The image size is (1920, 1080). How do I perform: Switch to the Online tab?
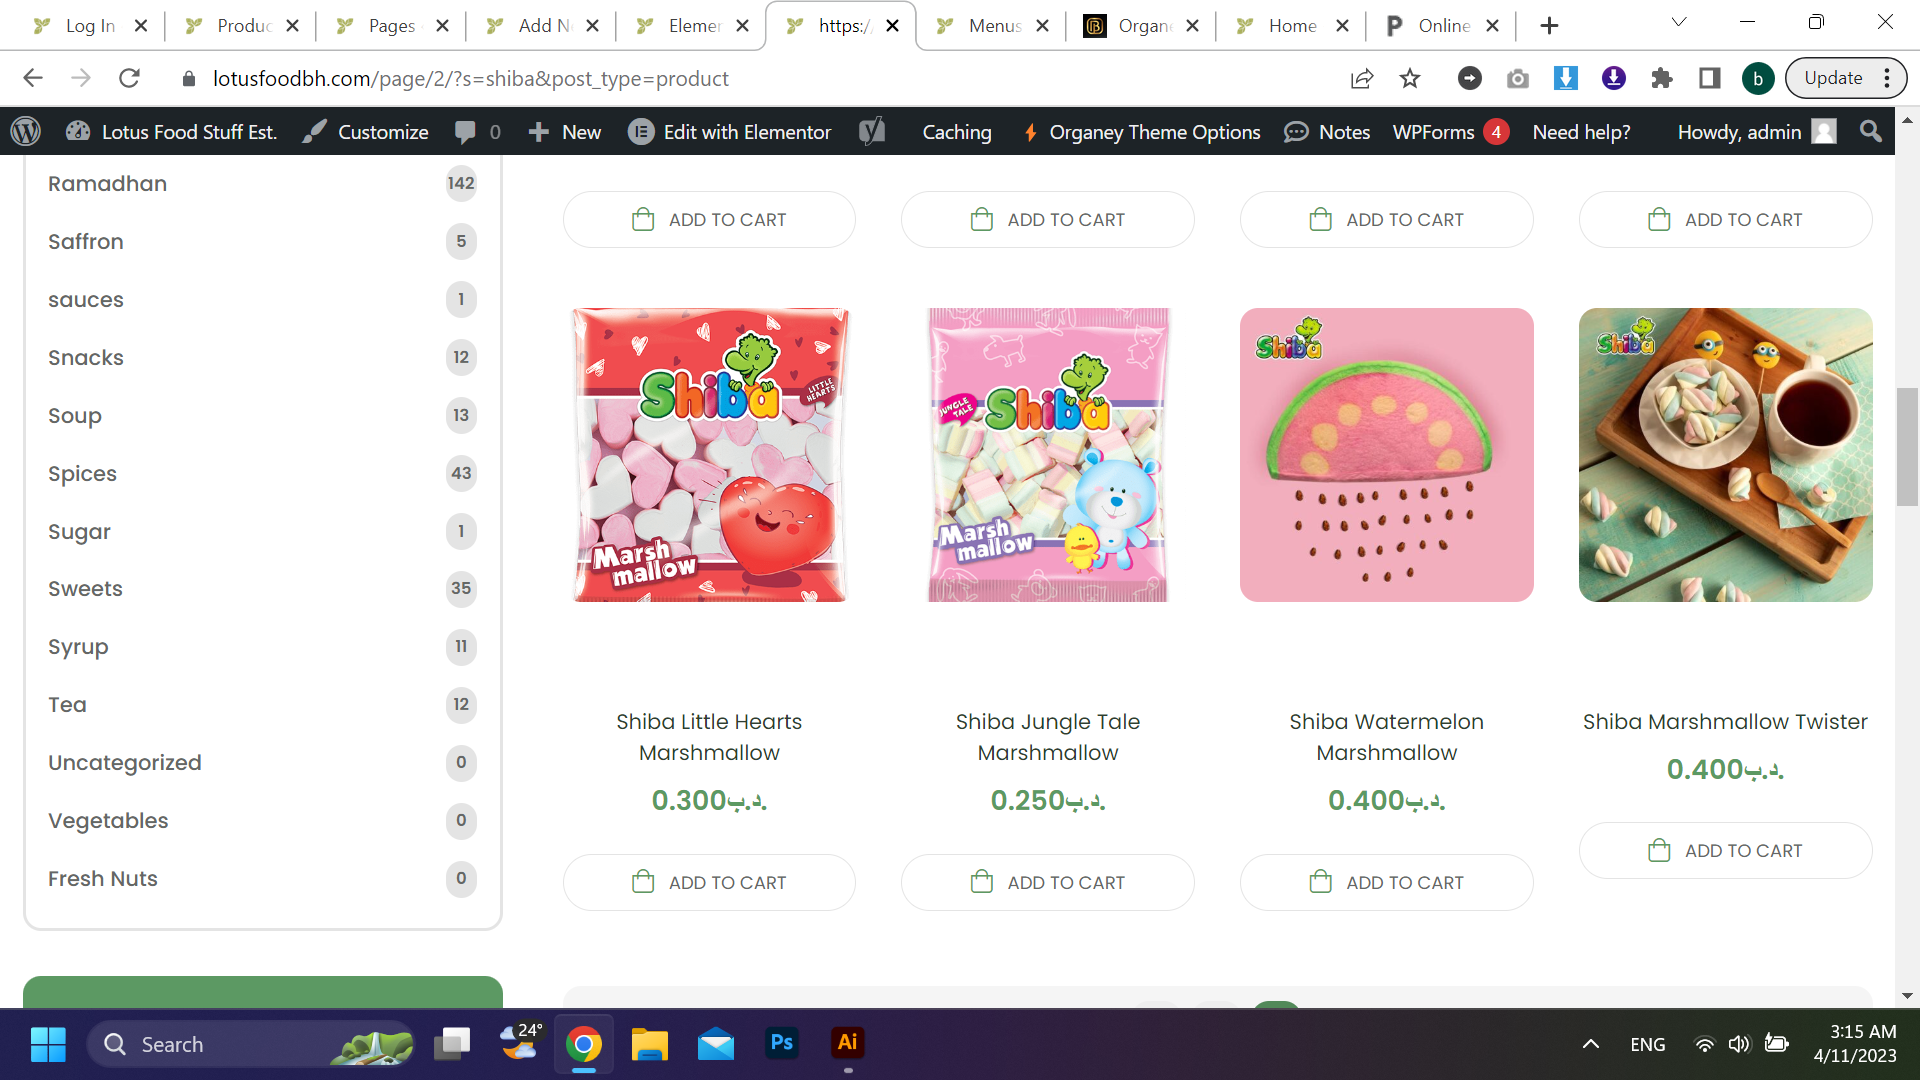pyautogui.click(x=1440, y=25)
